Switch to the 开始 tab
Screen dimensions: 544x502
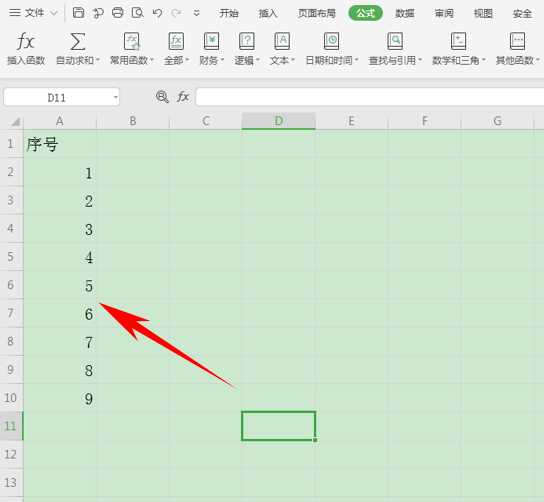coord(229,14)
